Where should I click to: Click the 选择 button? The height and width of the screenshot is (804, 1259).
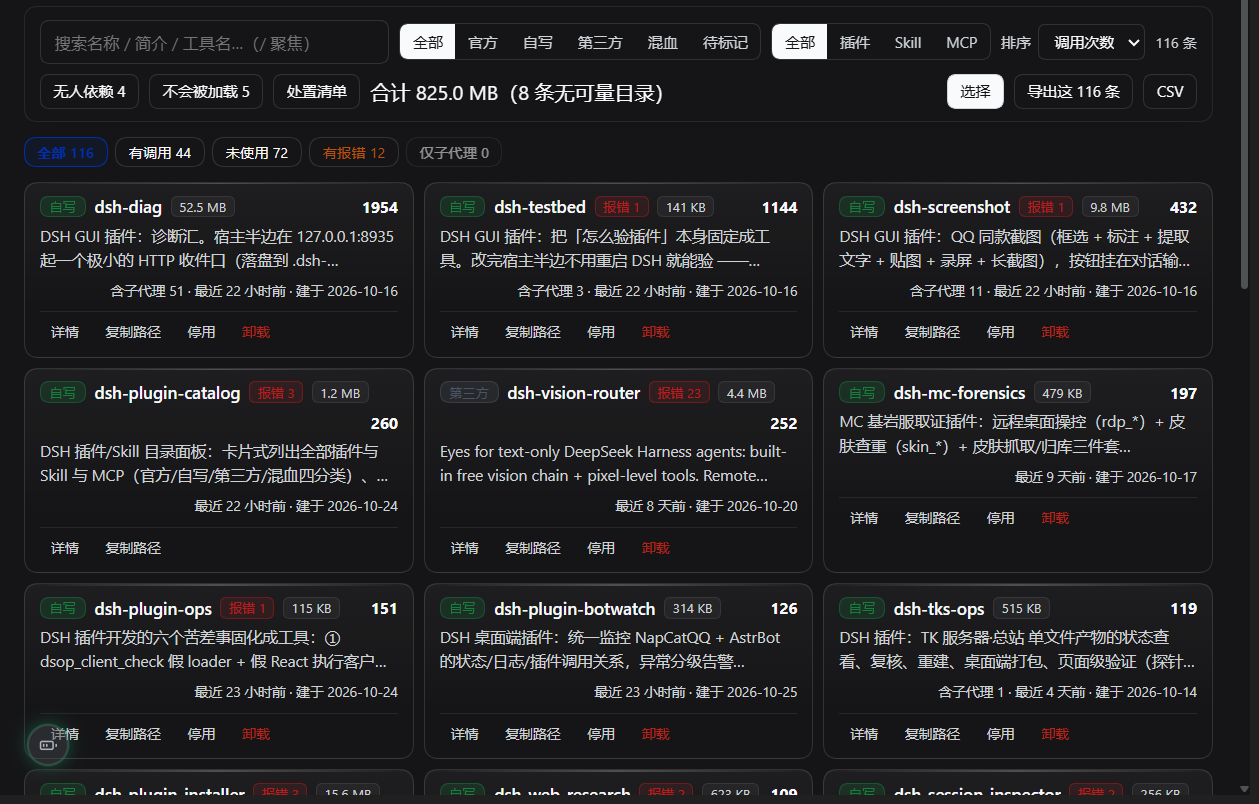[x=976, y=92]
